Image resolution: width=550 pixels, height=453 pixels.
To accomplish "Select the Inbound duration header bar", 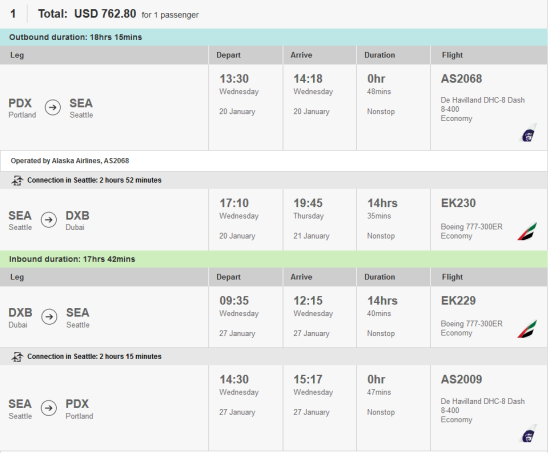I will pyautogui.click(x=274, y=259).
